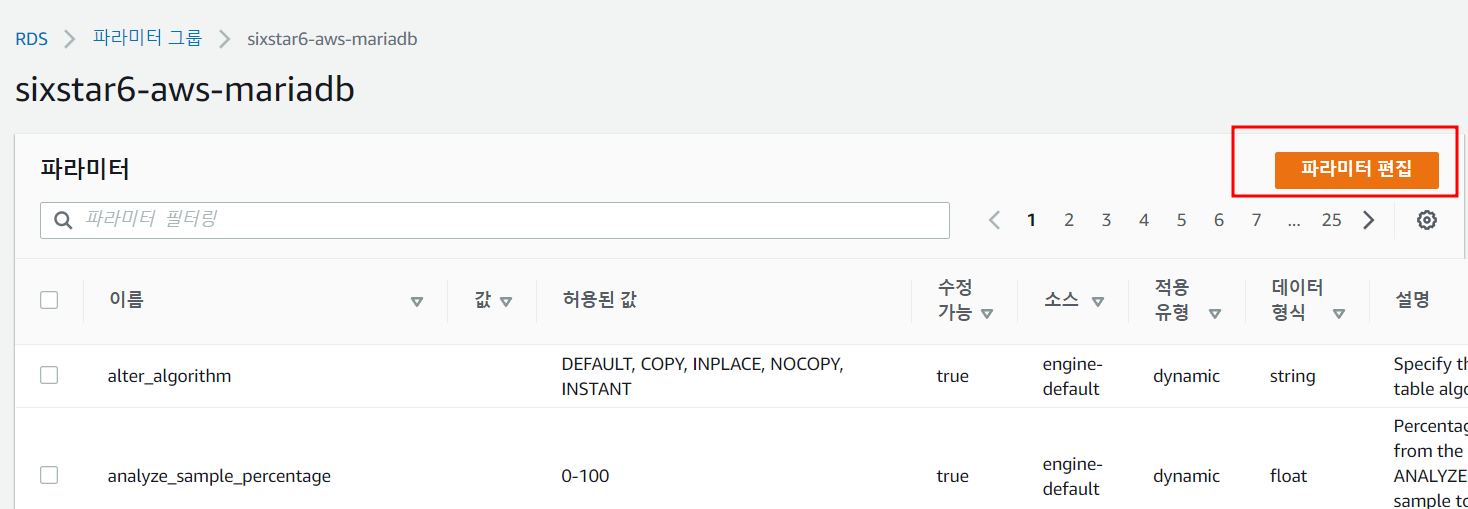Go to next page arrow
This screenshot has height=509, width=1468.
click(x=1369, y=221)
